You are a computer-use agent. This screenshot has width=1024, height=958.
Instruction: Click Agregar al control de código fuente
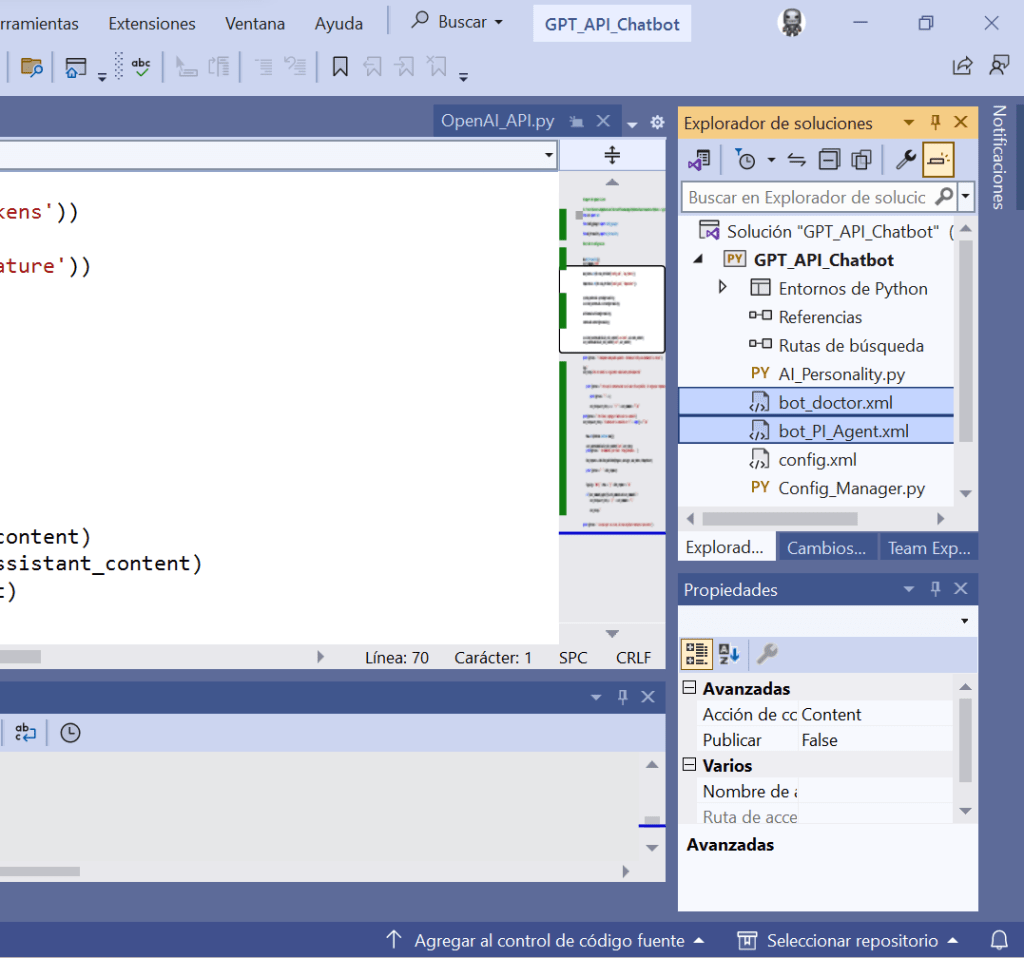(549, 940)
